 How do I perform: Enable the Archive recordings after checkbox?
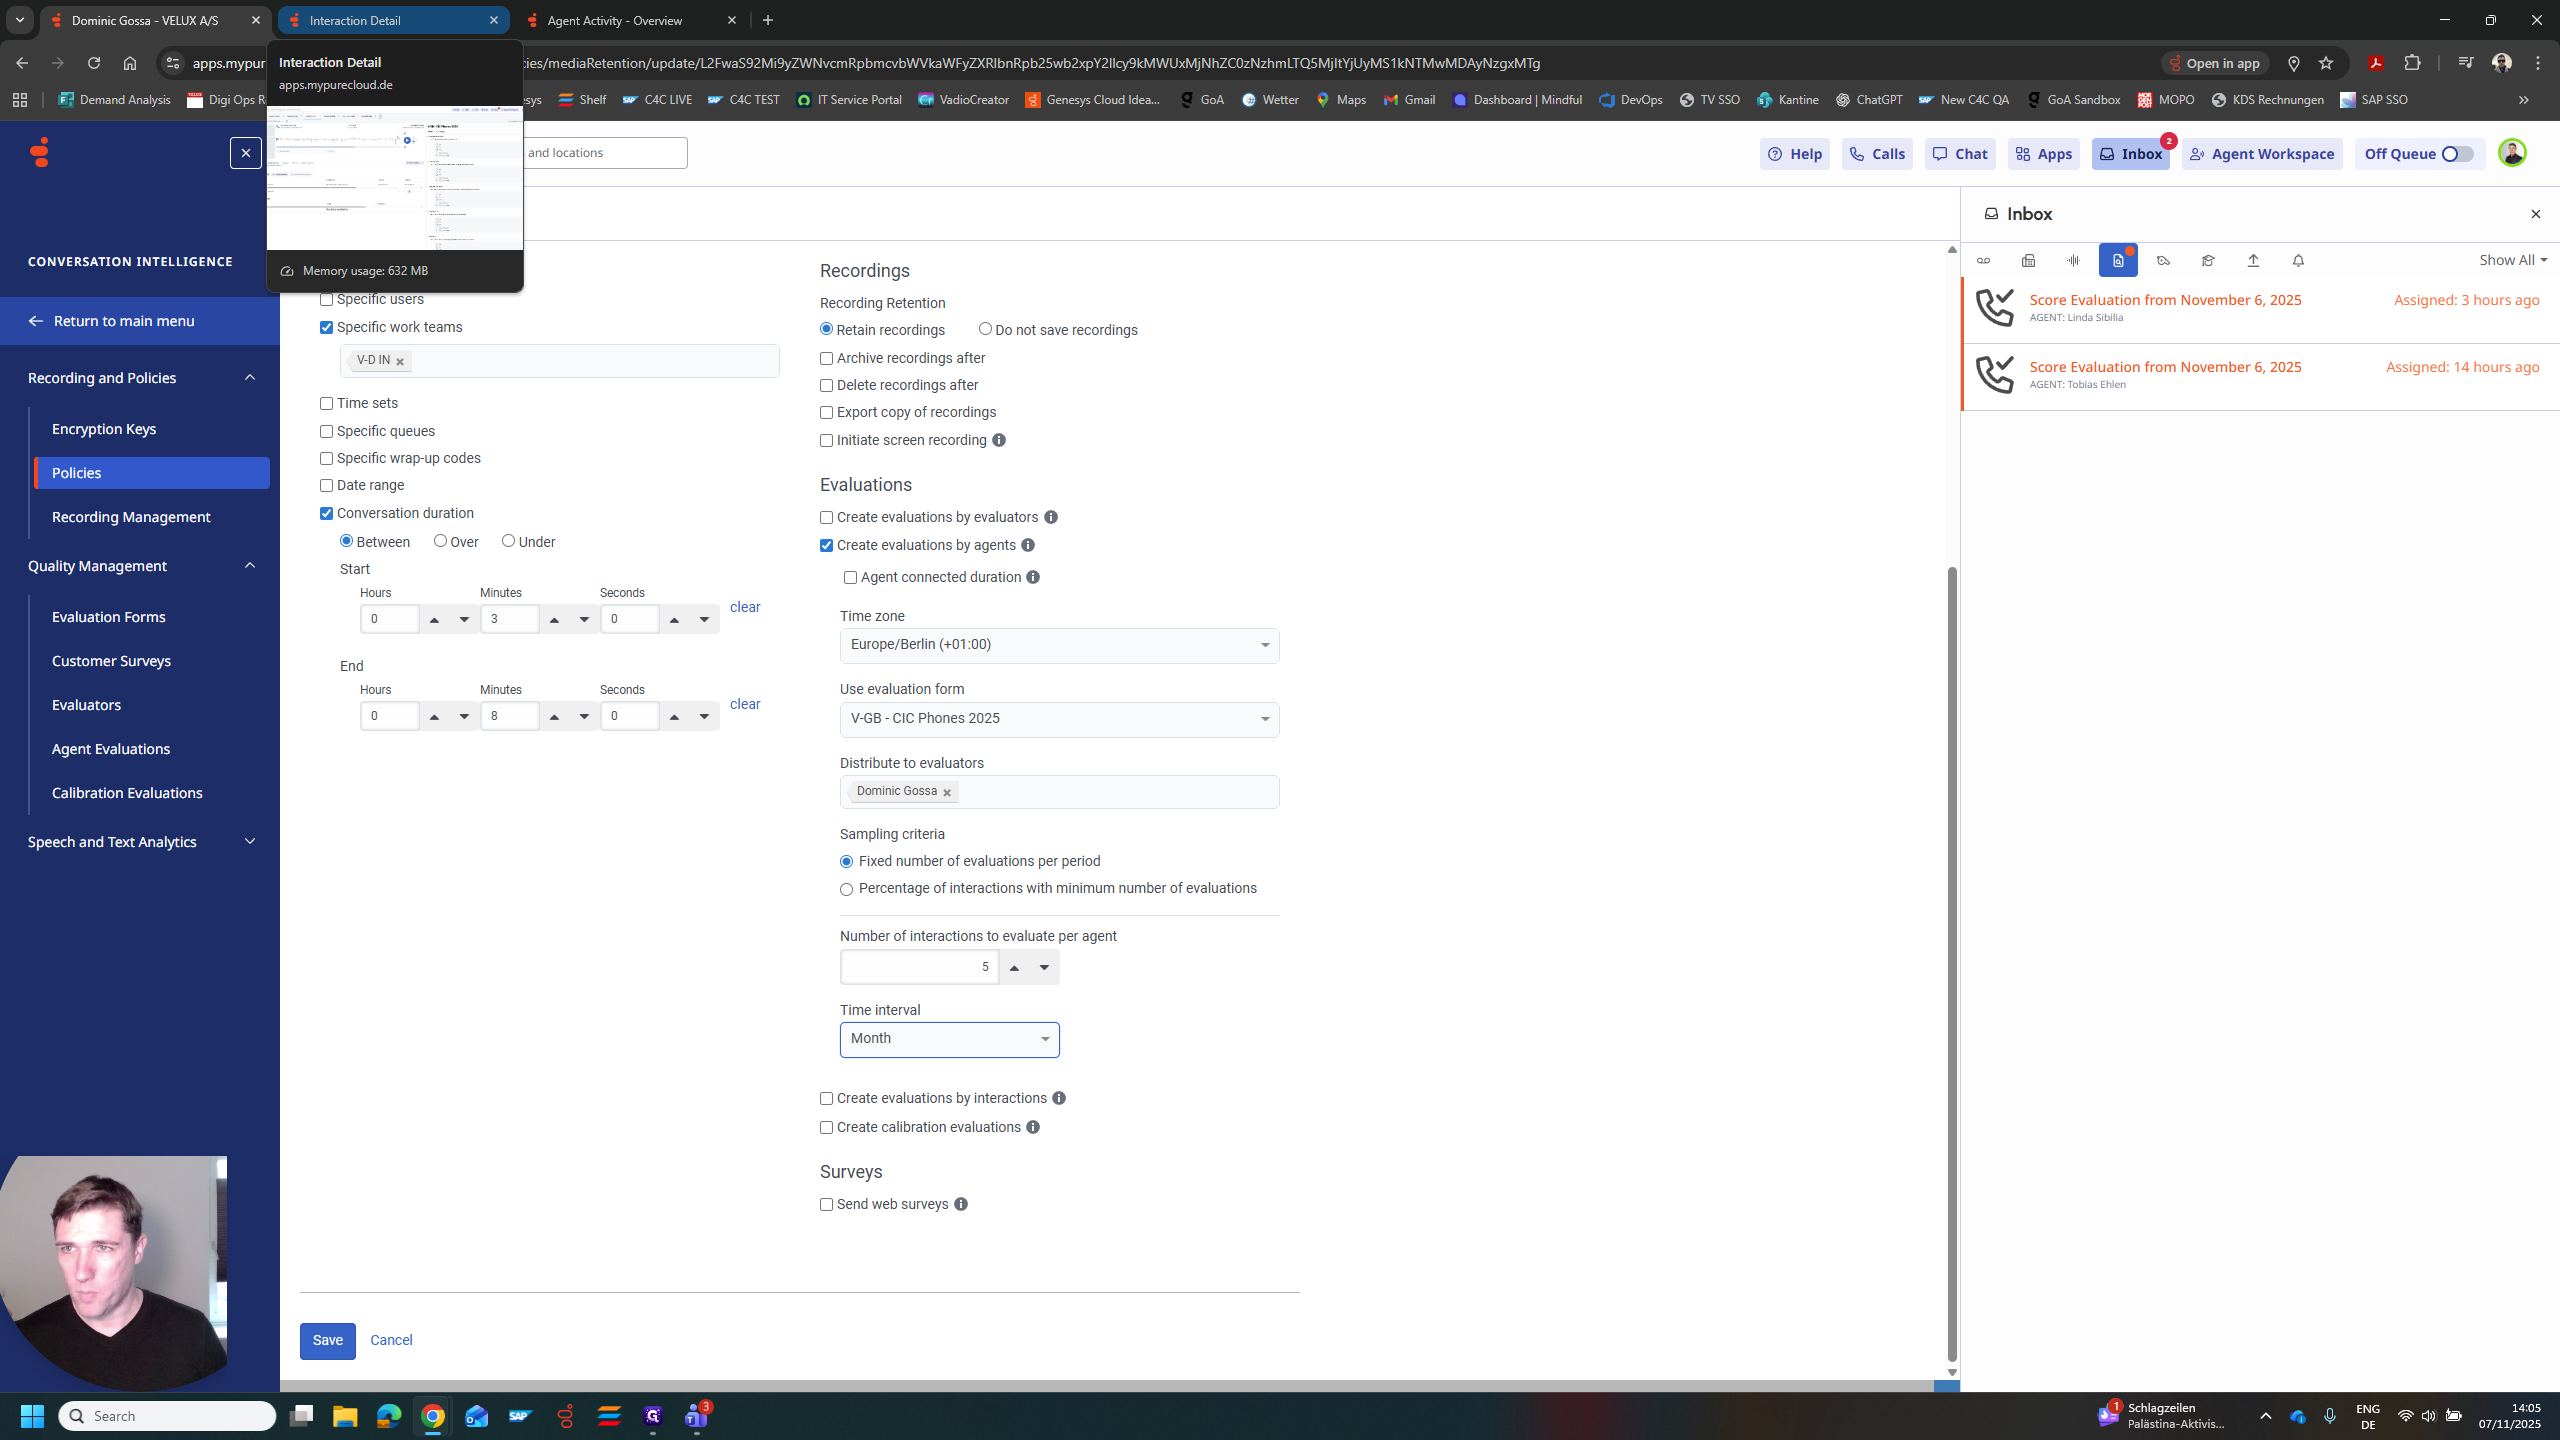click(x=826, y=358)
